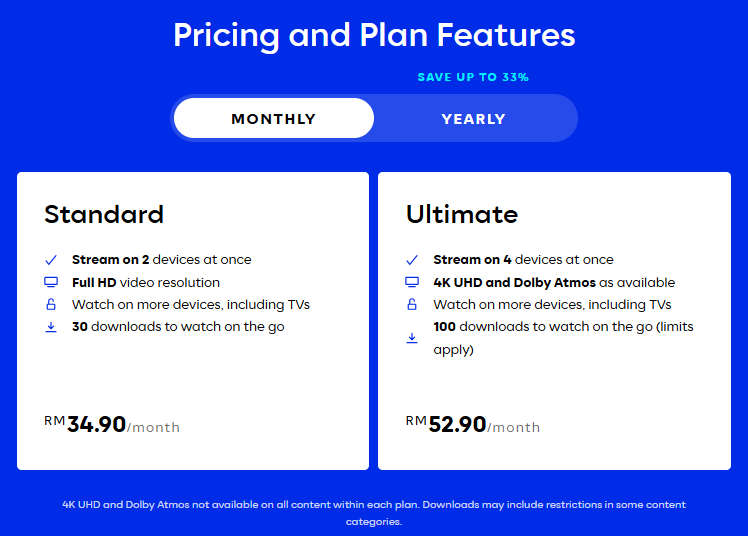This screenshot has height=536, width=748.
Task: Choose the Standard plan heading
Action: [104, 214]
